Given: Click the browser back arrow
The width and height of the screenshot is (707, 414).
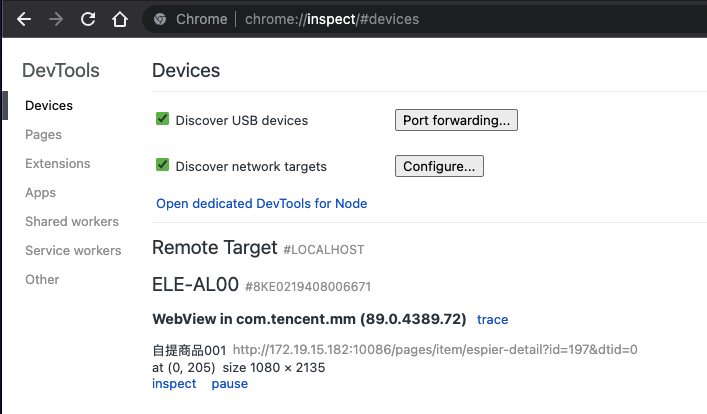Looking at the screenshot, I should point(25,19).
